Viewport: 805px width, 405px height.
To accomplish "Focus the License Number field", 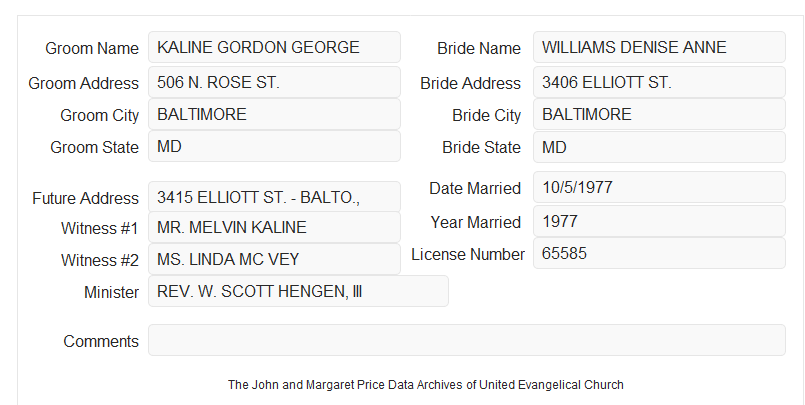I will pos(659,253).
